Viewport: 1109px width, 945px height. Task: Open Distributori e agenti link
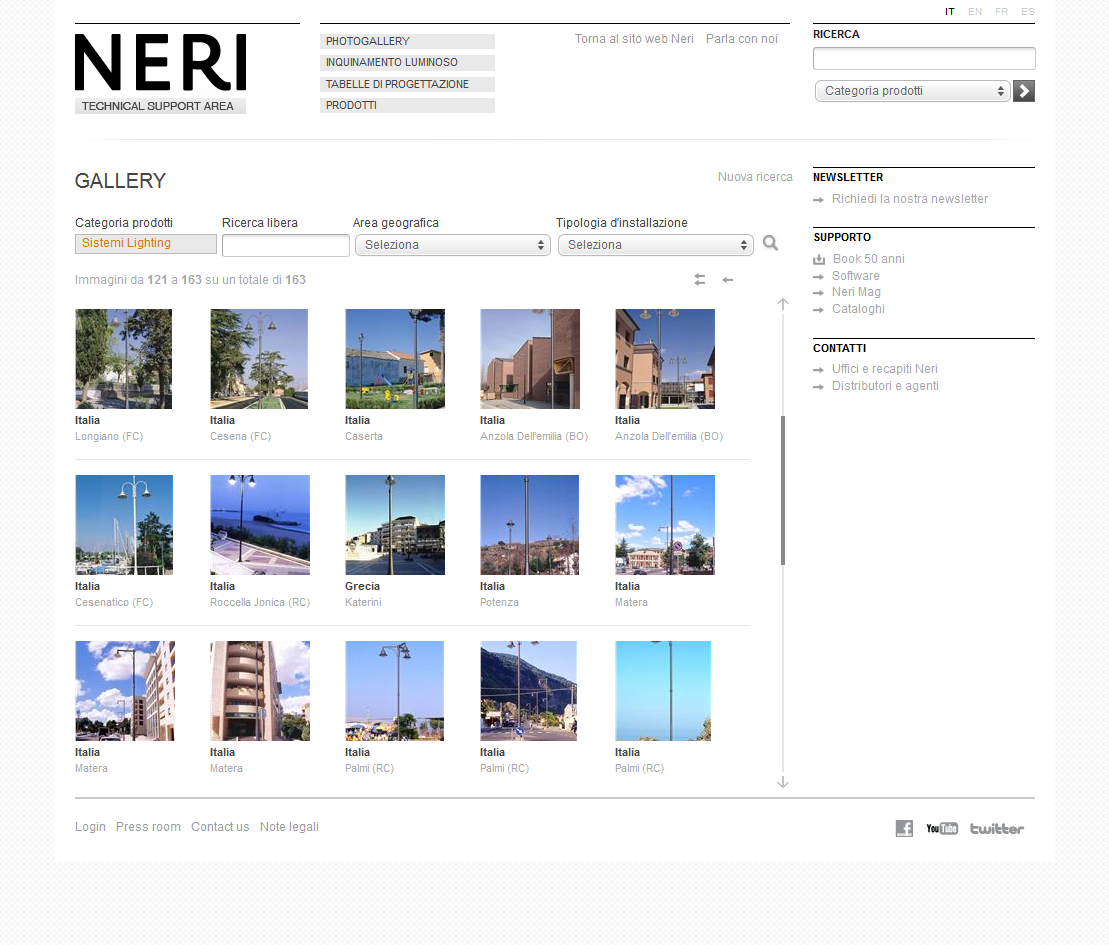pyautogui.click(x=886, y=386)
